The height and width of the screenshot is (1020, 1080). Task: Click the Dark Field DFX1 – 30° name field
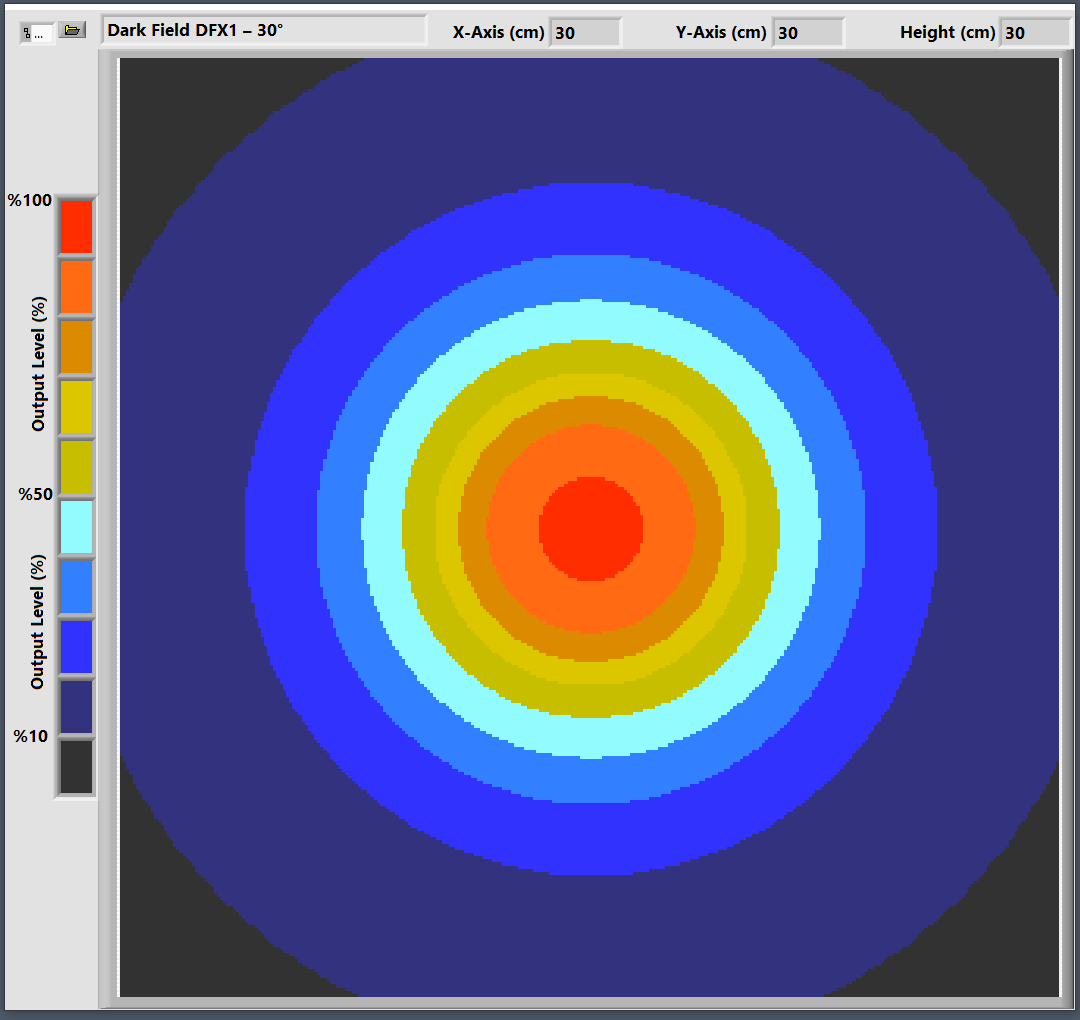coord(263,31)
